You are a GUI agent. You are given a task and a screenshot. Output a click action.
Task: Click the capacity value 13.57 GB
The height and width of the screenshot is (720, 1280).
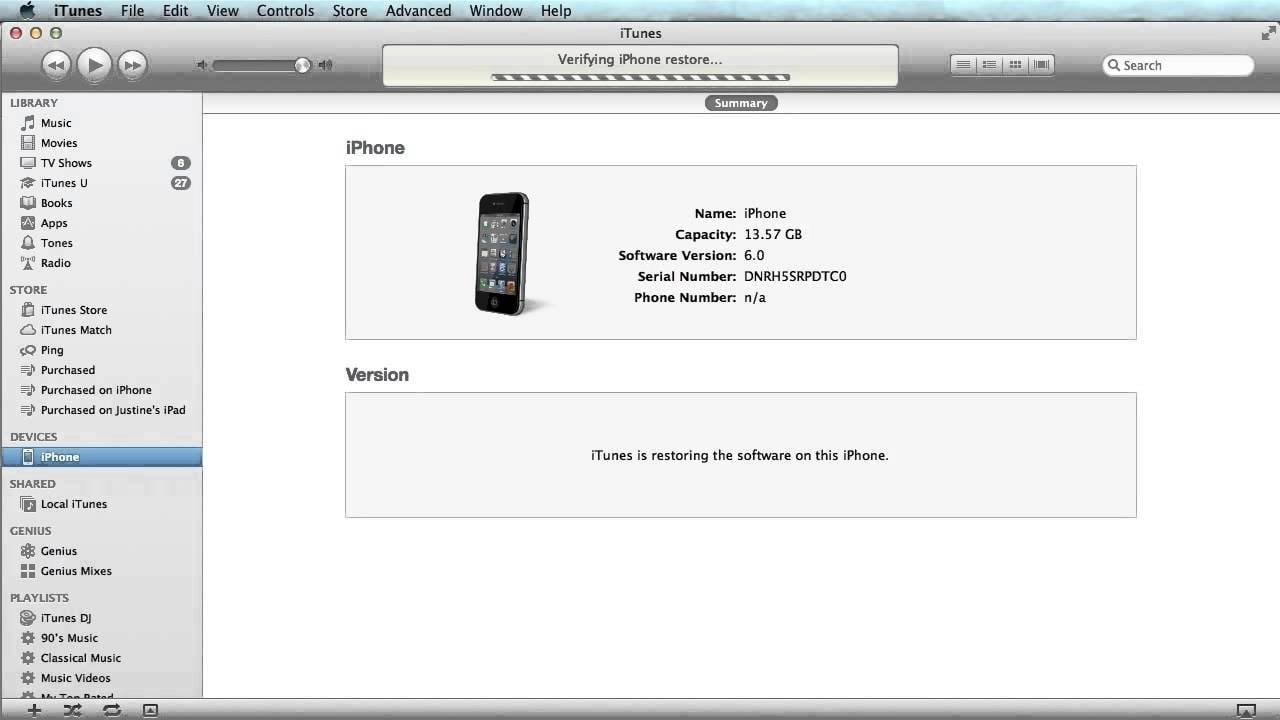773,234
